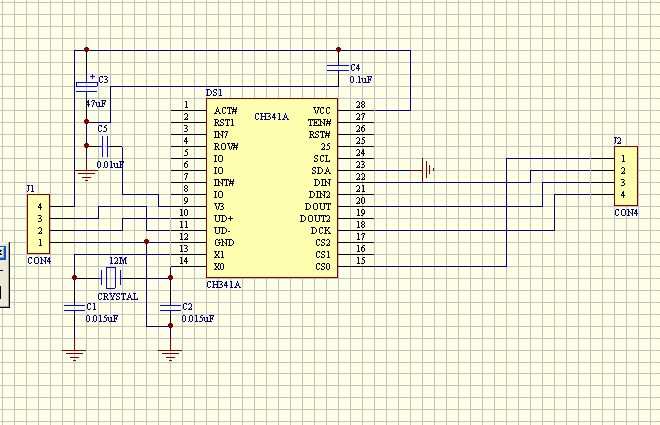Click the J2 designator text
Viewport: 660px width, 425px height.
pyautogui.click(x=618, y=141)
